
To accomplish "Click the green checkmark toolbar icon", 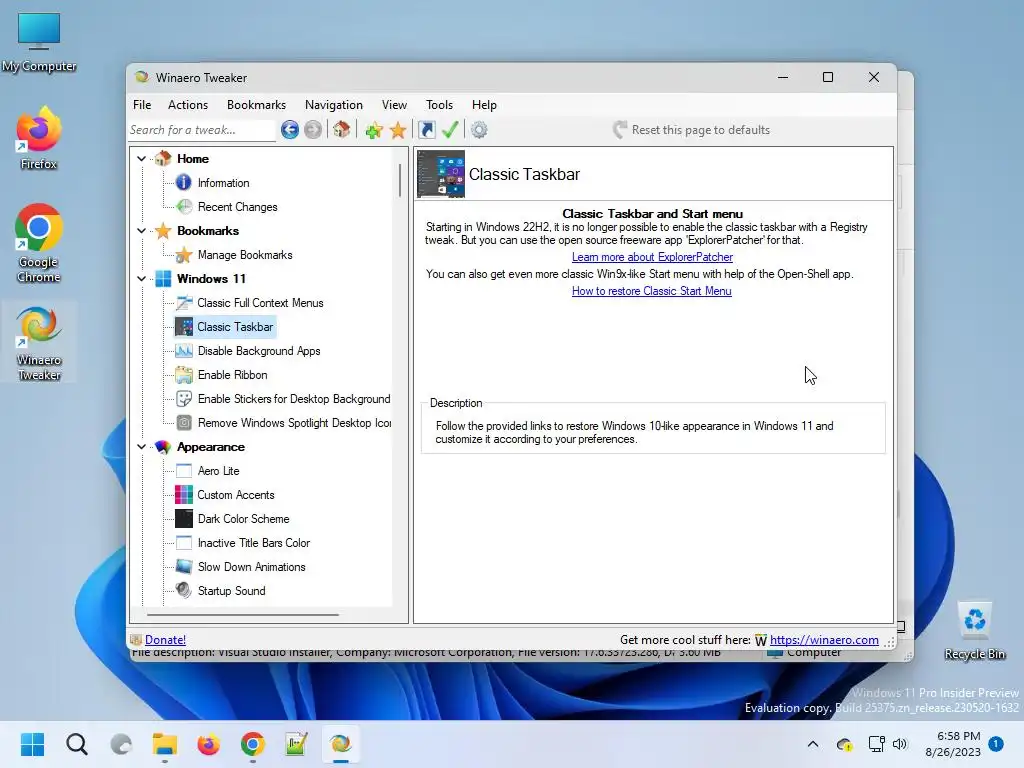I will (450, 129).
